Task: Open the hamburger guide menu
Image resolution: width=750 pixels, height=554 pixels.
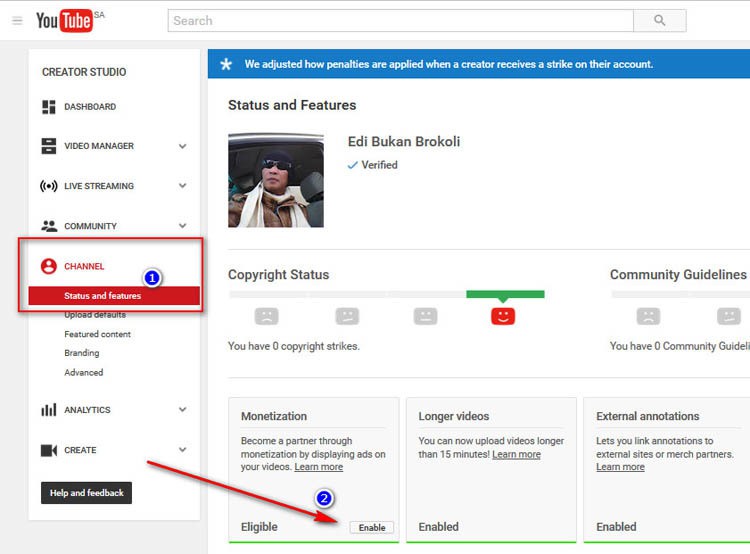Action: [17, 21]
